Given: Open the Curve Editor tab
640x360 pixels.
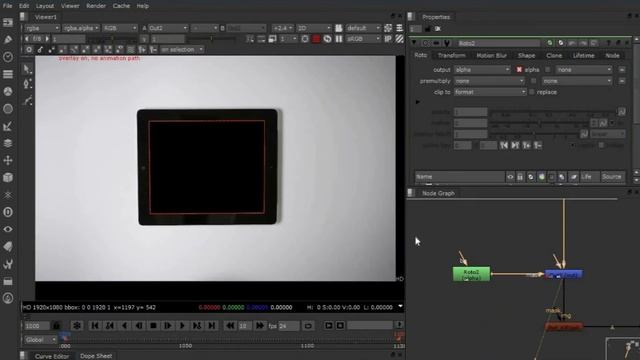Looking at the screenshot, I should click(51, 356).
